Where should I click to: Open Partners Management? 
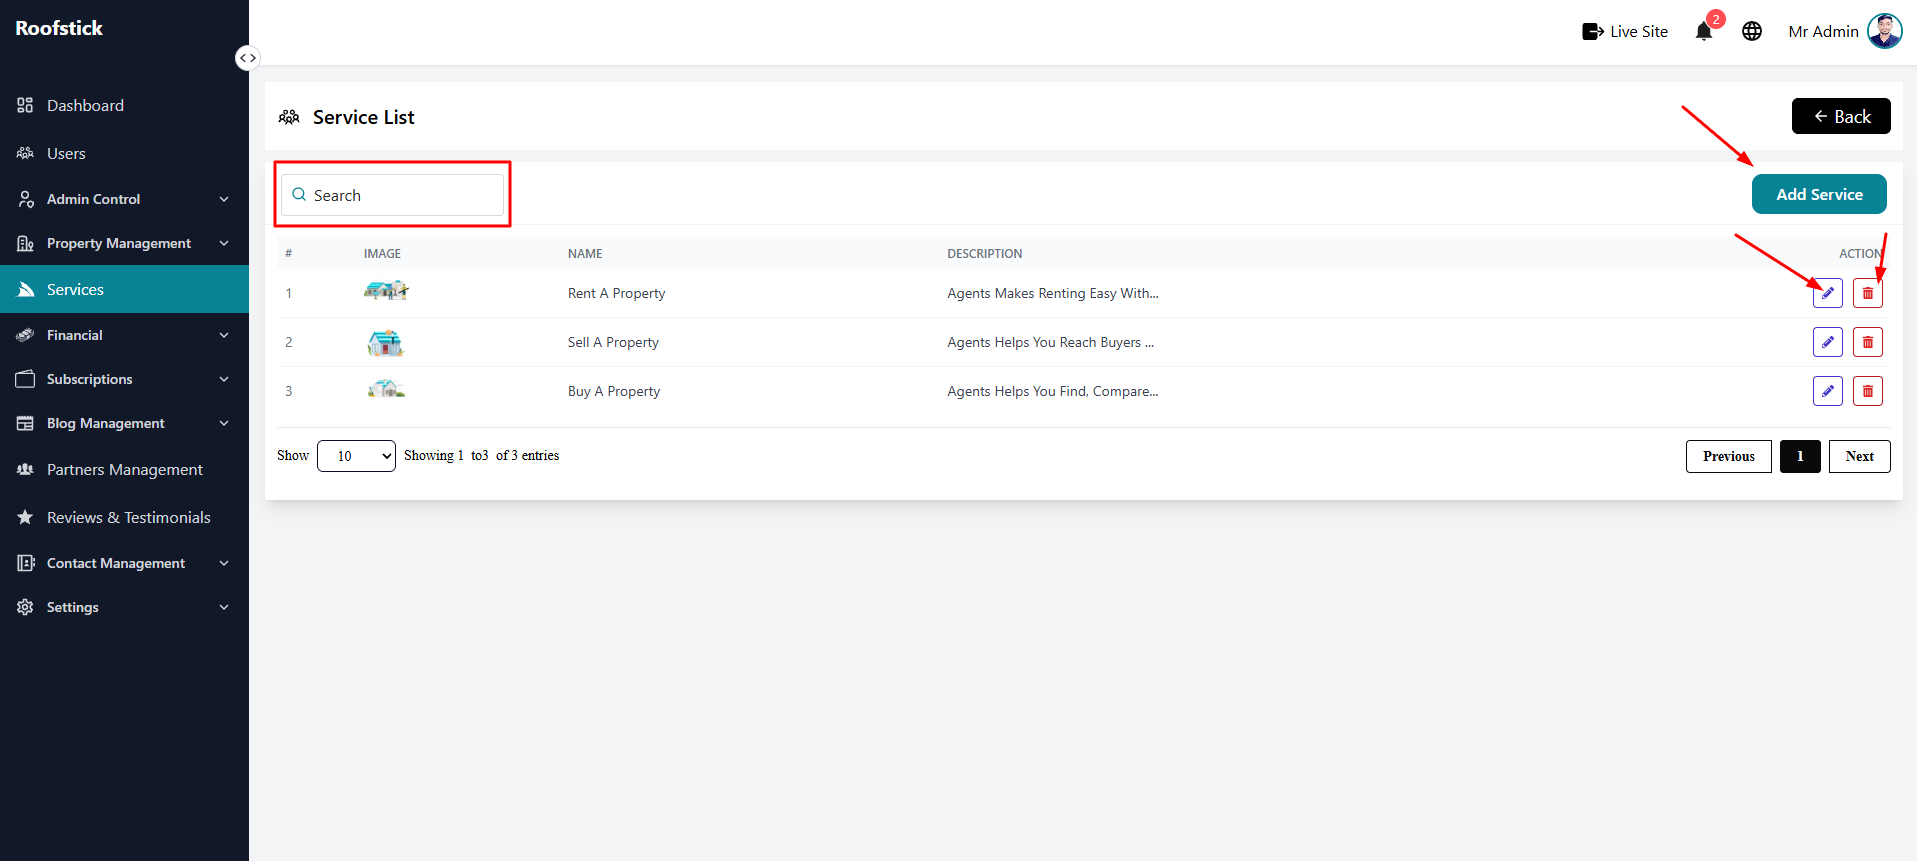click(124, 469)
